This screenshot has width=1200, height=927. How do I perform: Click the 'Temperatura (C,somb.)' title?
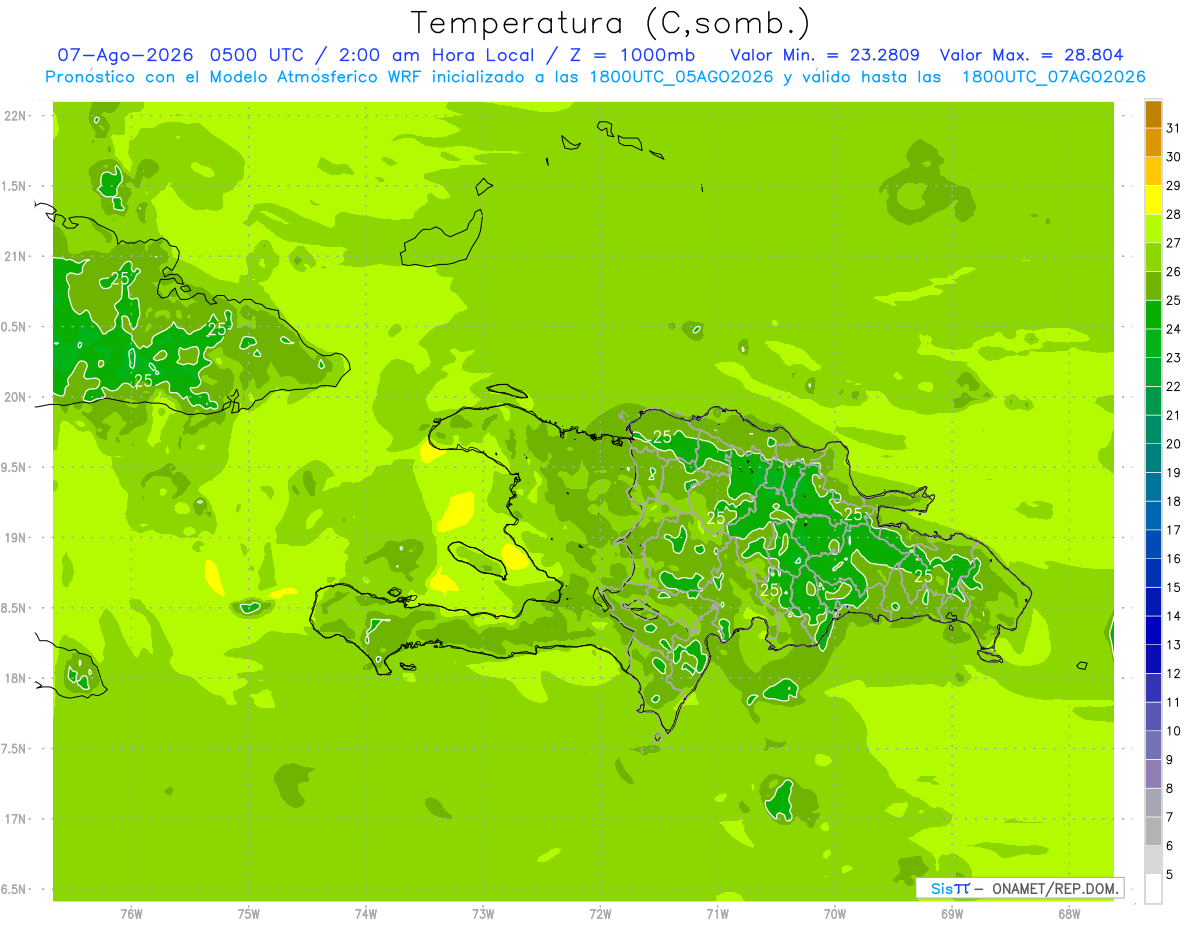coord(609,23)
